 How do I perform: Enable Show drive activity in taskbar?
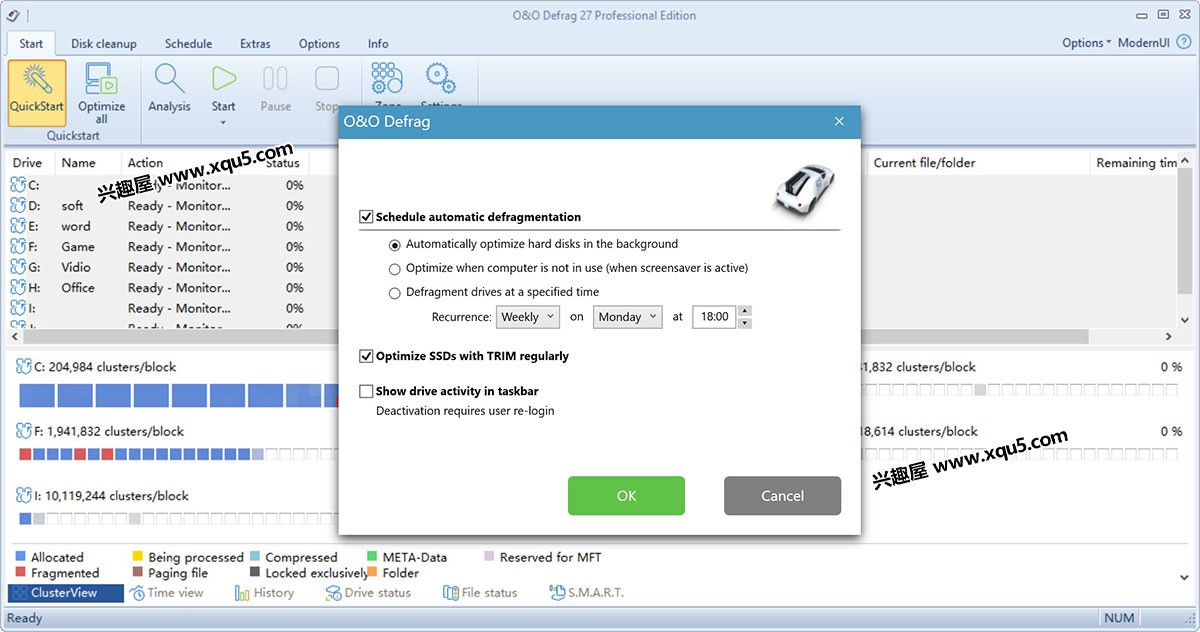pos(366,392)
